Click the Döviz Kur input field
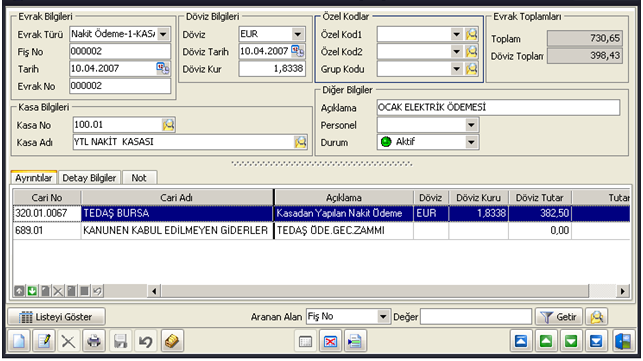Viewport: 643px width, 361px height. pyautogui.click(x=272, y=69)
